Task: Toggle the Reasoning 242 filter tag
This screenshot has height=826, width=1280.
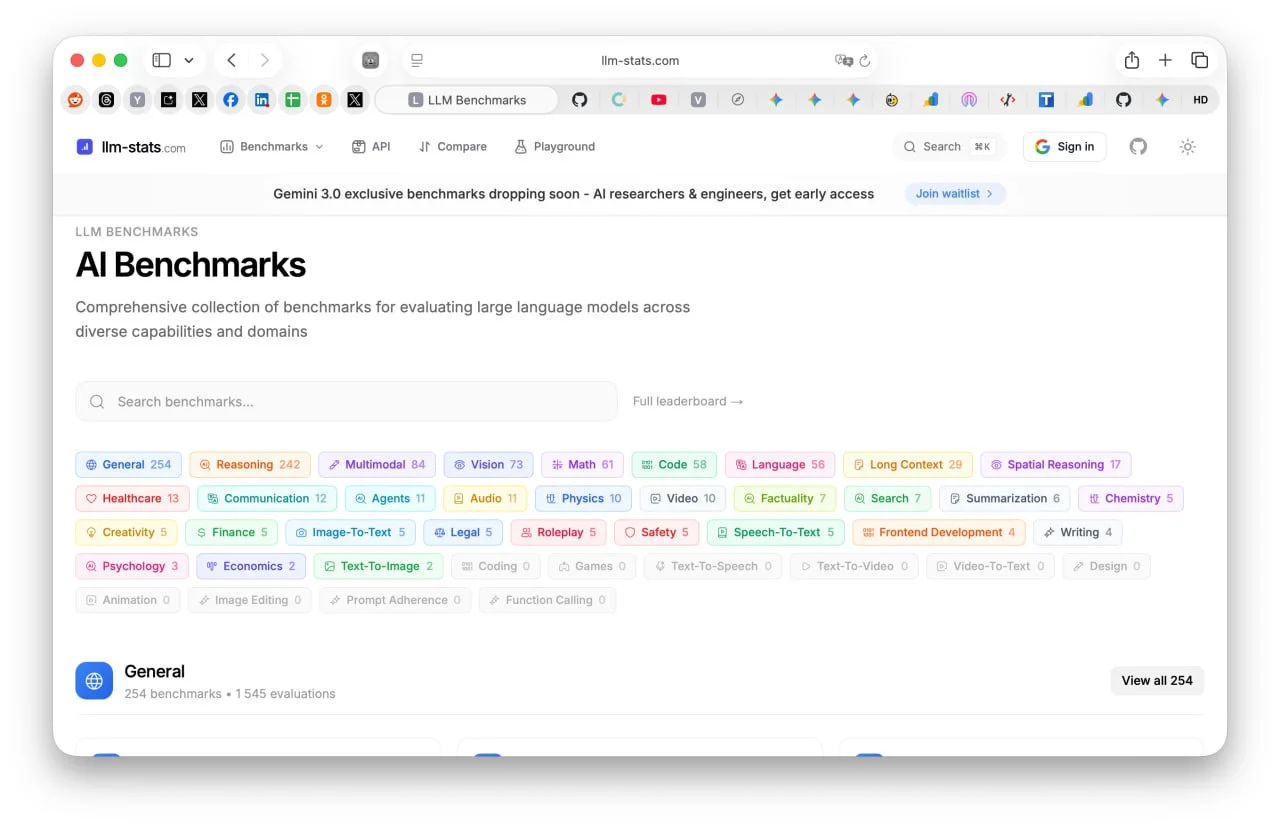Action: point(250,465)
